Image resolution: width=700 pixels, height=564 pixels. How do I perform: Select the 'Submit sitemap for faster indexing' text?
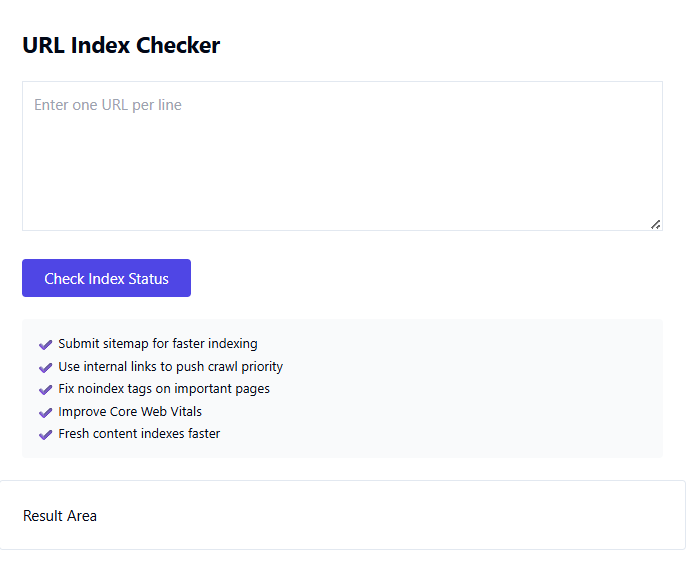coord(158,344)
